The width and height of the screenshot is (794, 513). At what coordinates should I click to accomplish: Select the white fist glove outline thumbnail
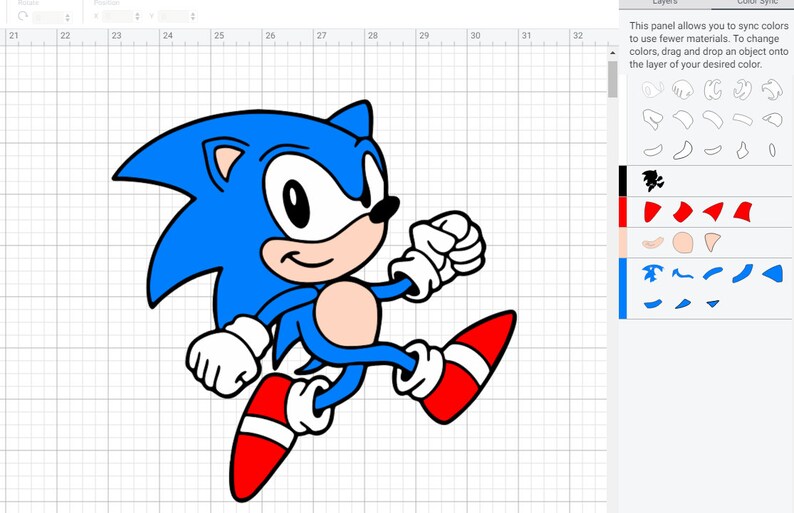click(x=683, y=90)
